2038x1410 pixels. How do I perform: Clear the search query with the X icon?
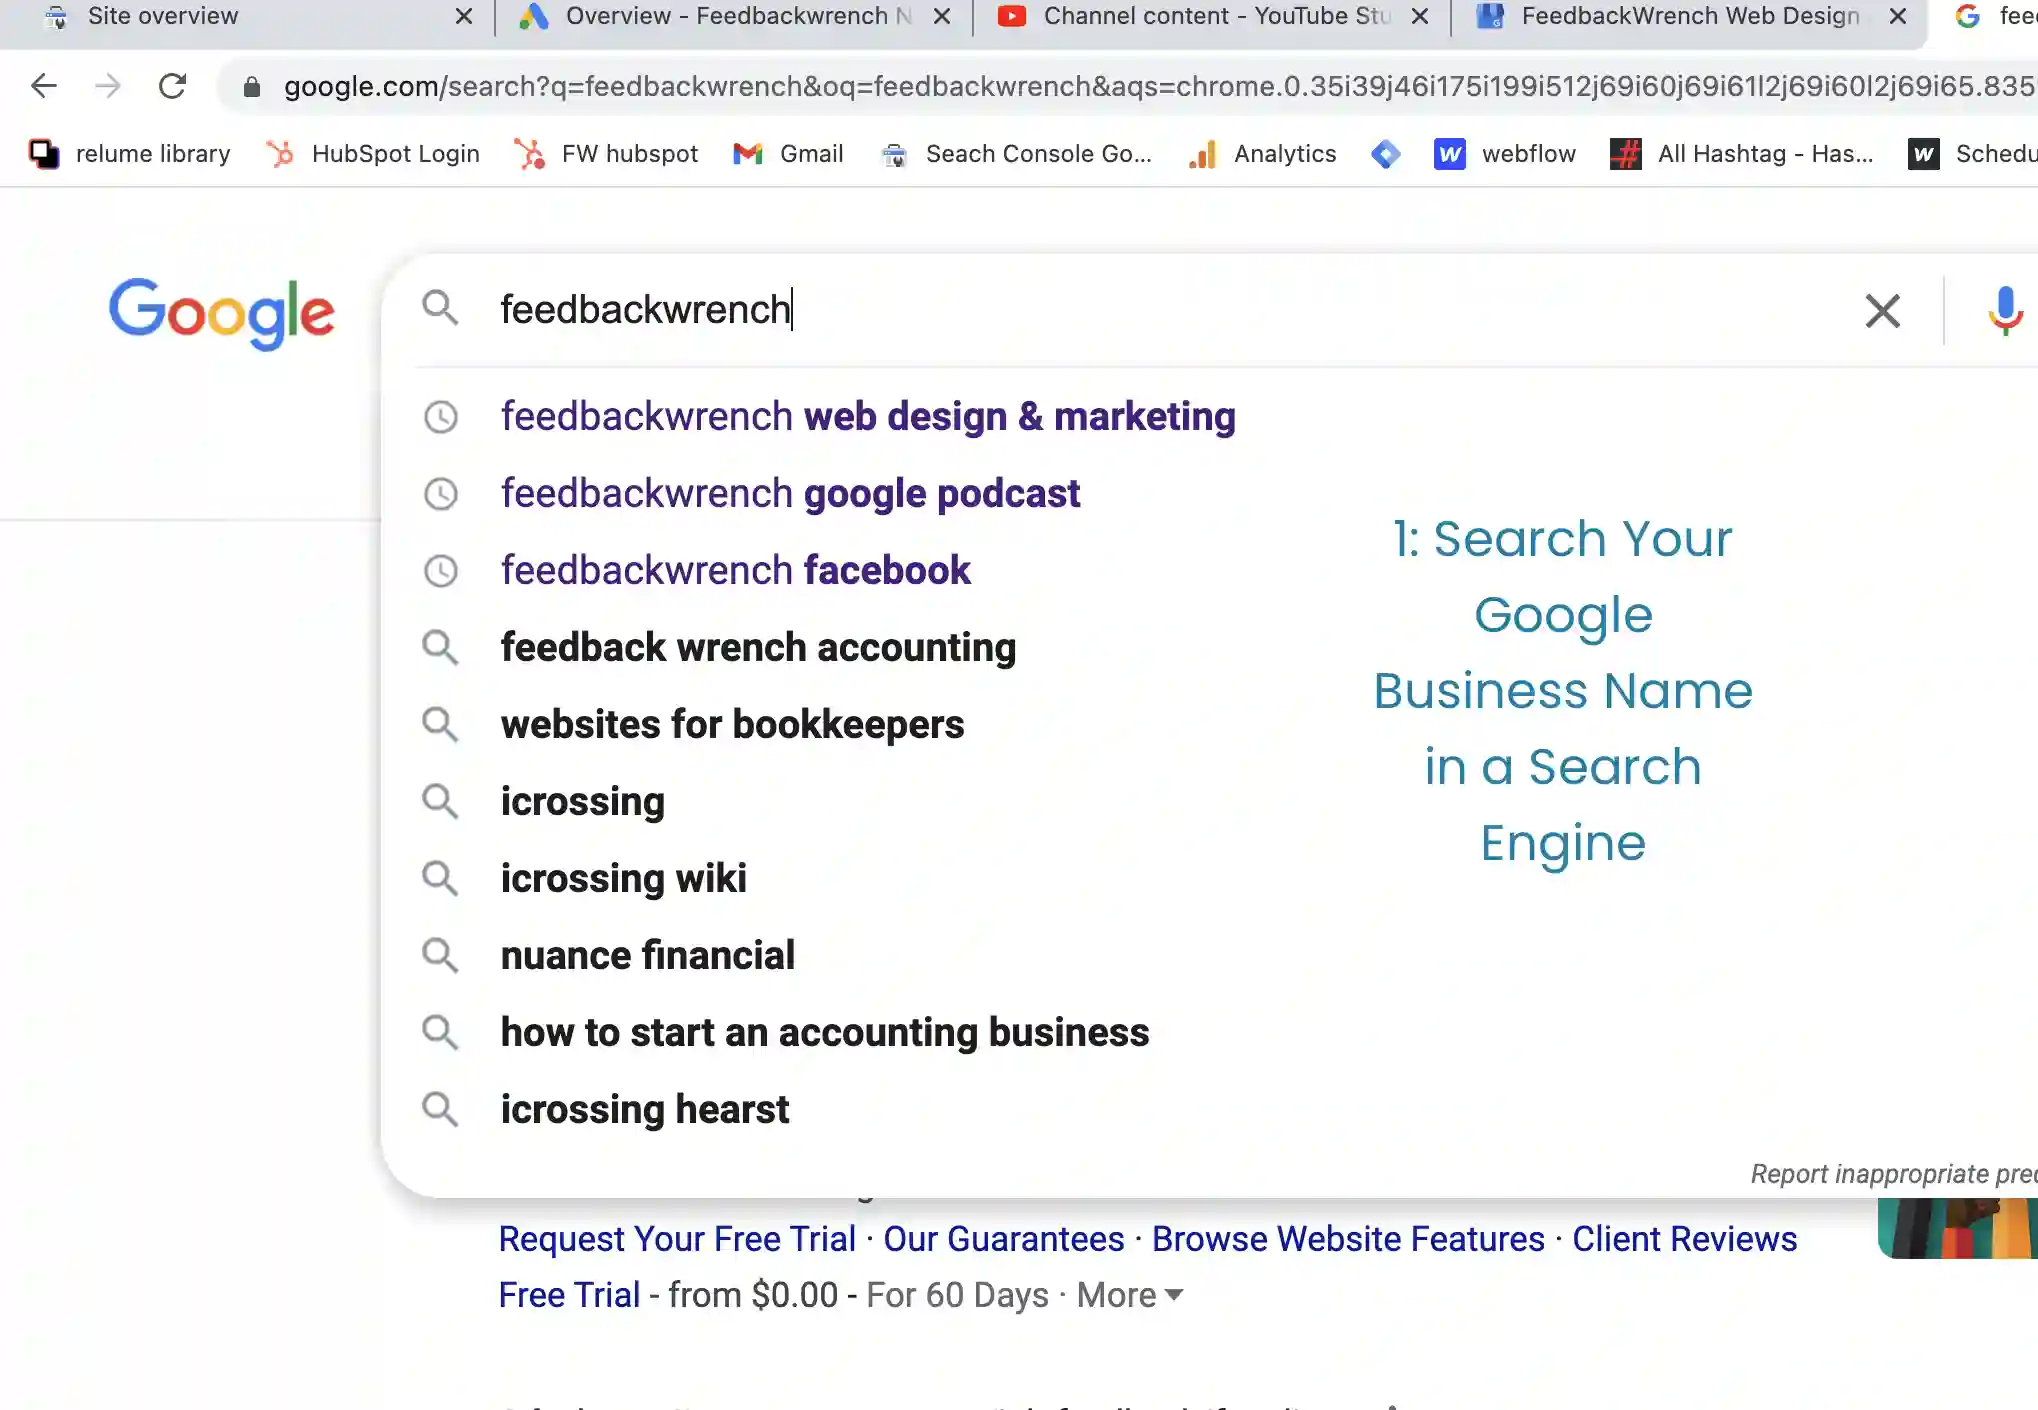pyautogui.click(x=1883, y=311)
